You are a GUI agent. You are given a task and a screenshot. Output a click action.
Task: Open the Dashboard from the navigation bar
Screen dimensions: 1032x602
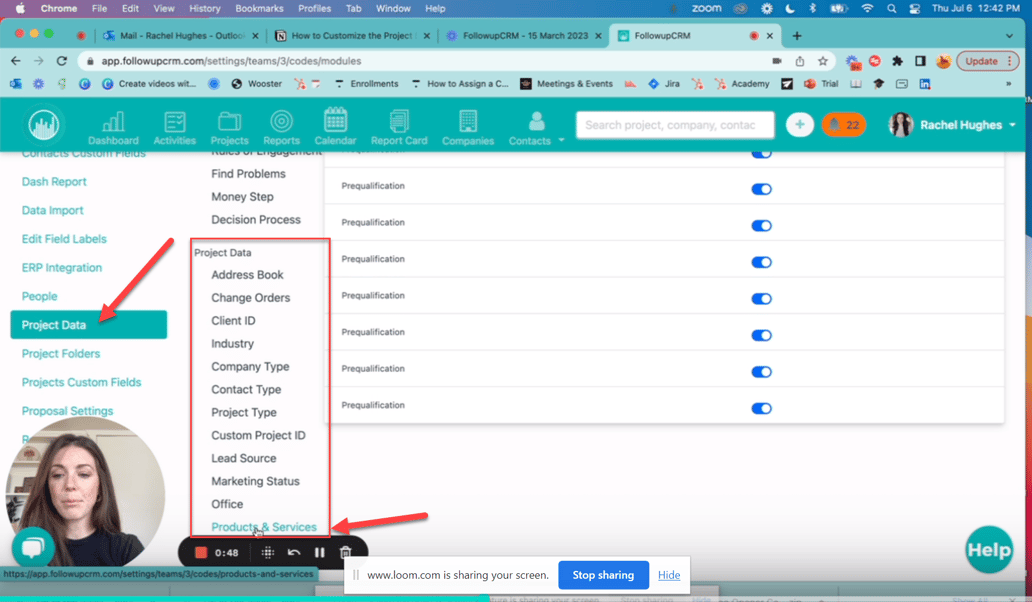[x=113, y=125]
